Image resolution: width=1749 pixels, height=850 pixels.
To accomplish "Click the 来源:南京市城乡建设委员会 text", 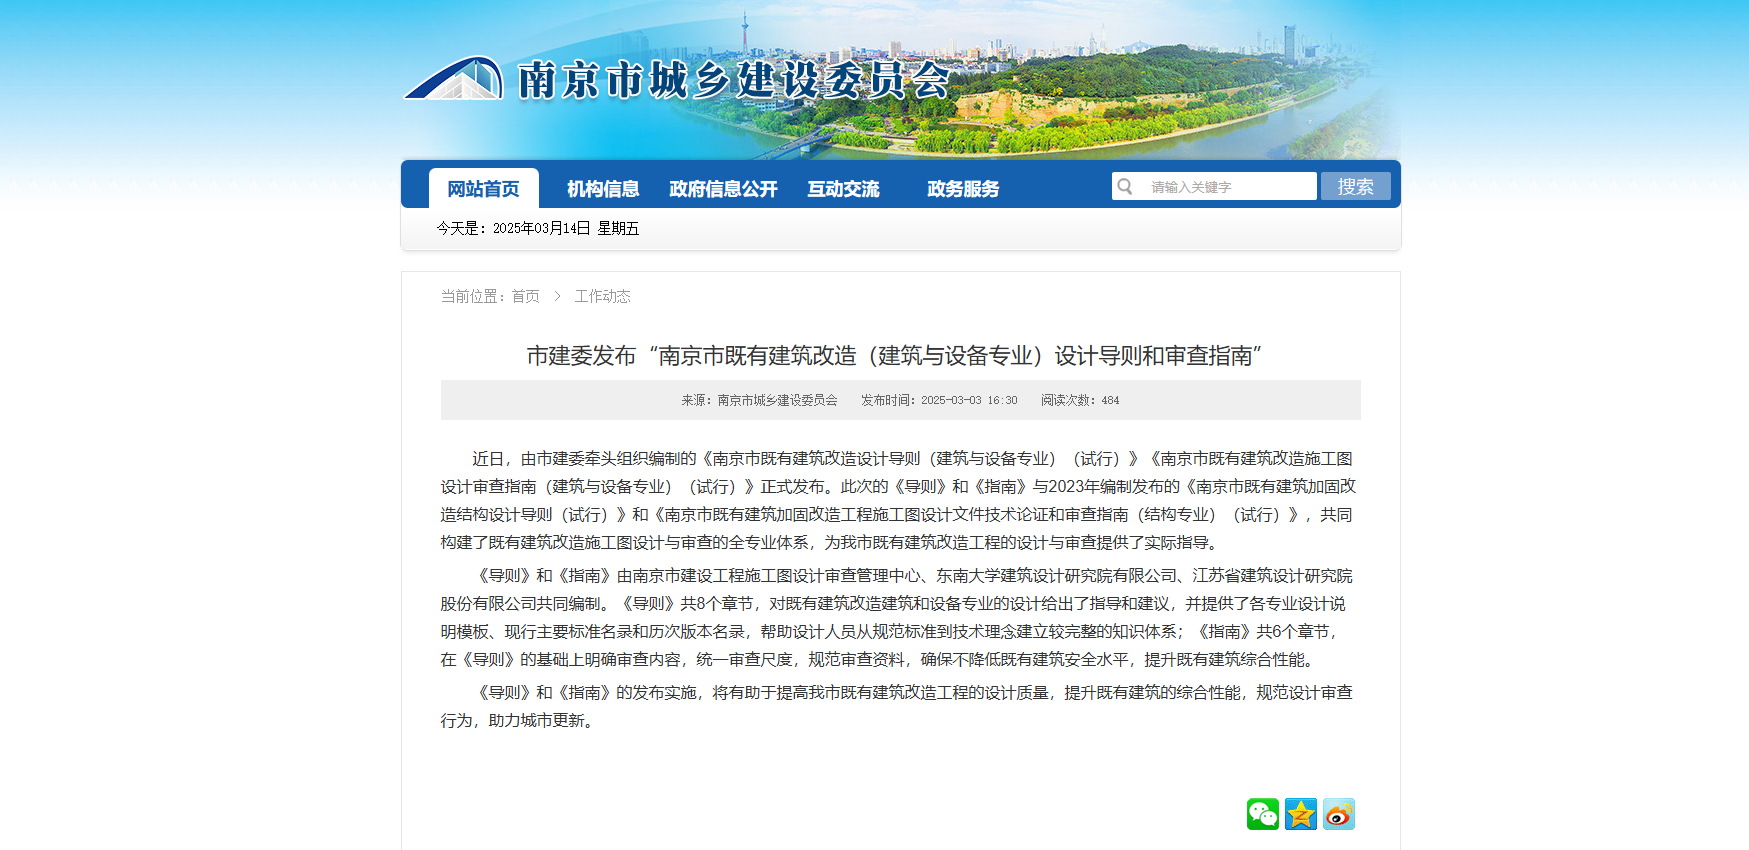I will [760, 400].
